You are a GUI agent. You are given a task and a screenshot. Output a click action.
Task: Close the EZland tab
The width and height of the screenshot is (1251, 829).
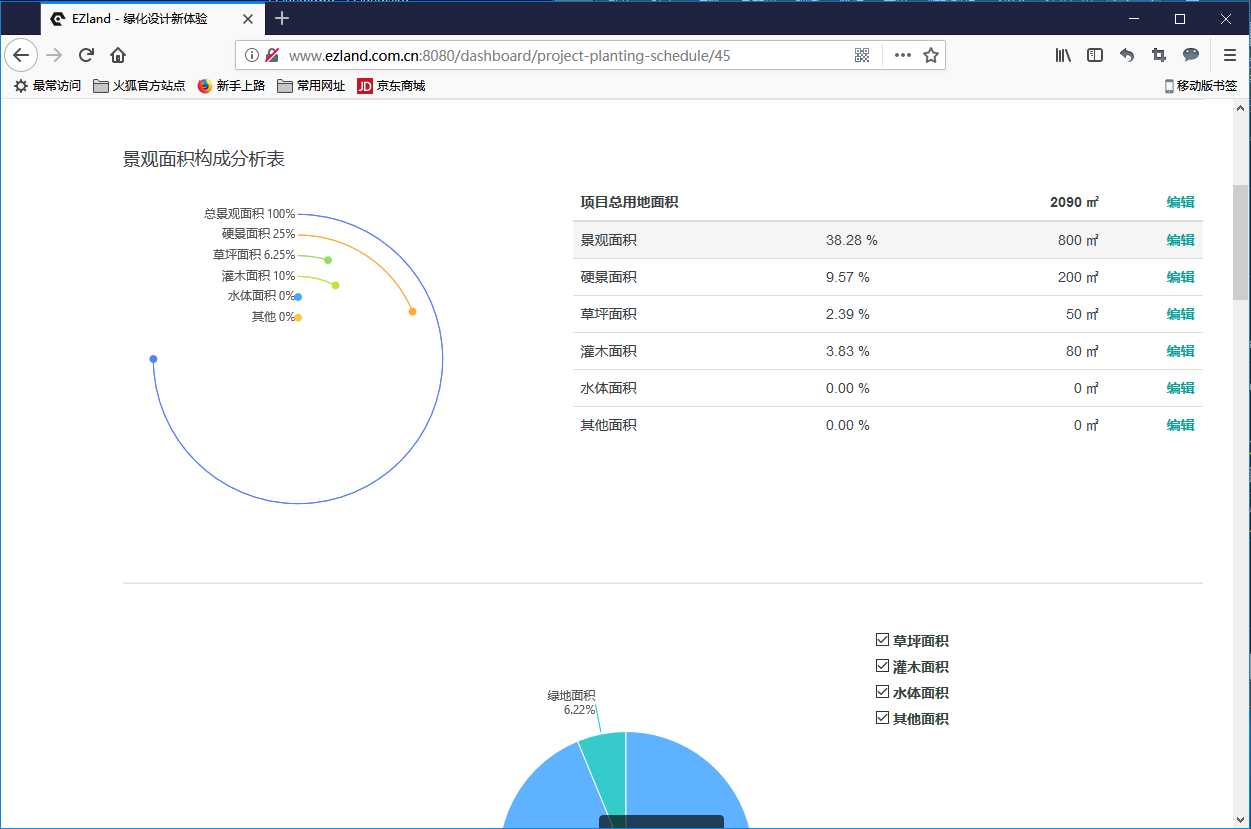[x=248, y=19]
